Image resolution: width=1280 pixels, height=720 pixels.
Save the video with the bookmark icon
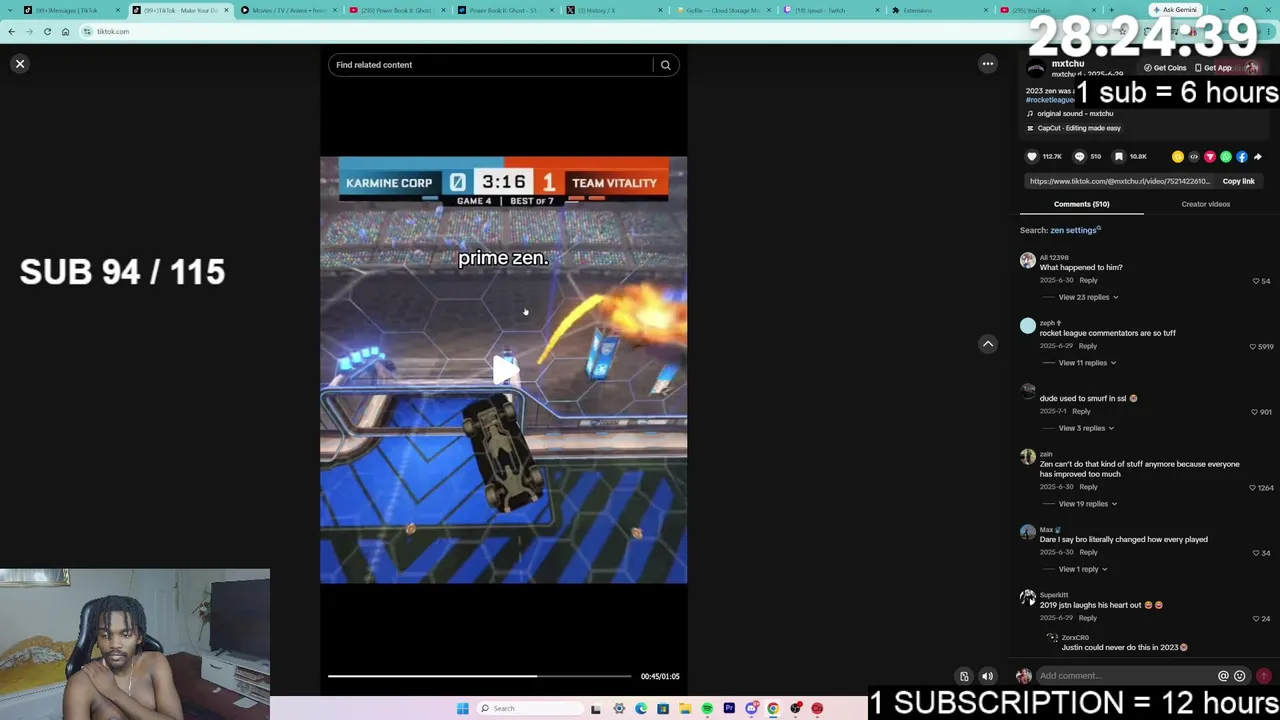[x=1119, y=157]
